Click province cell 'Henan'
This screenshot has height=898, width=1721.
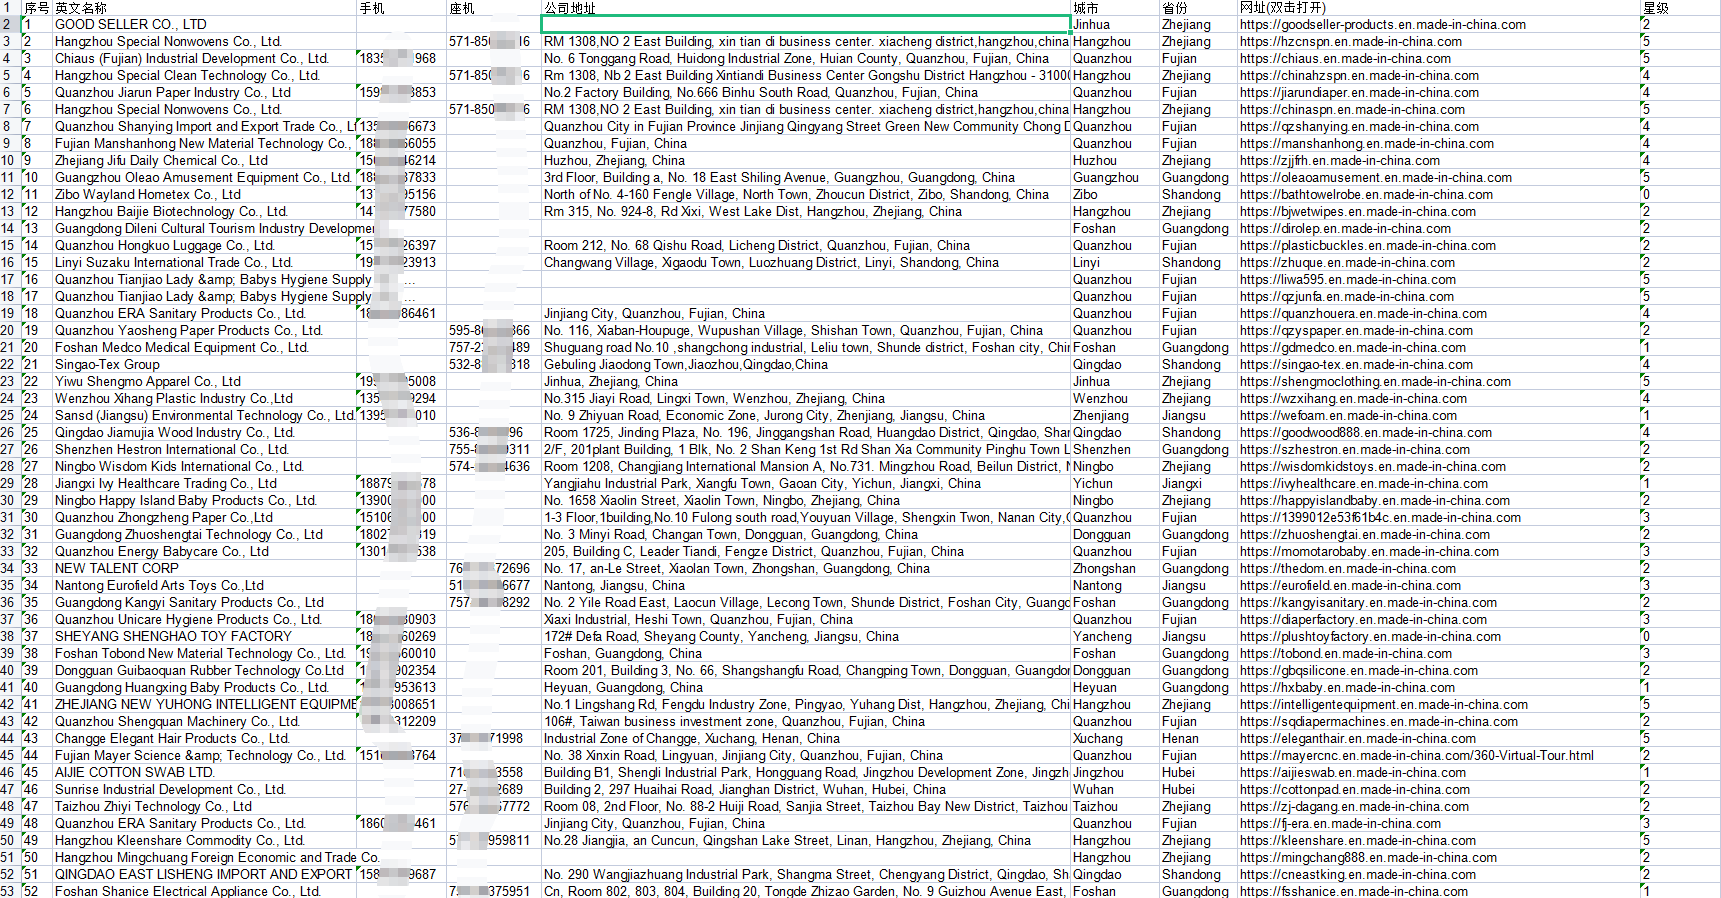click(1198, 738)
